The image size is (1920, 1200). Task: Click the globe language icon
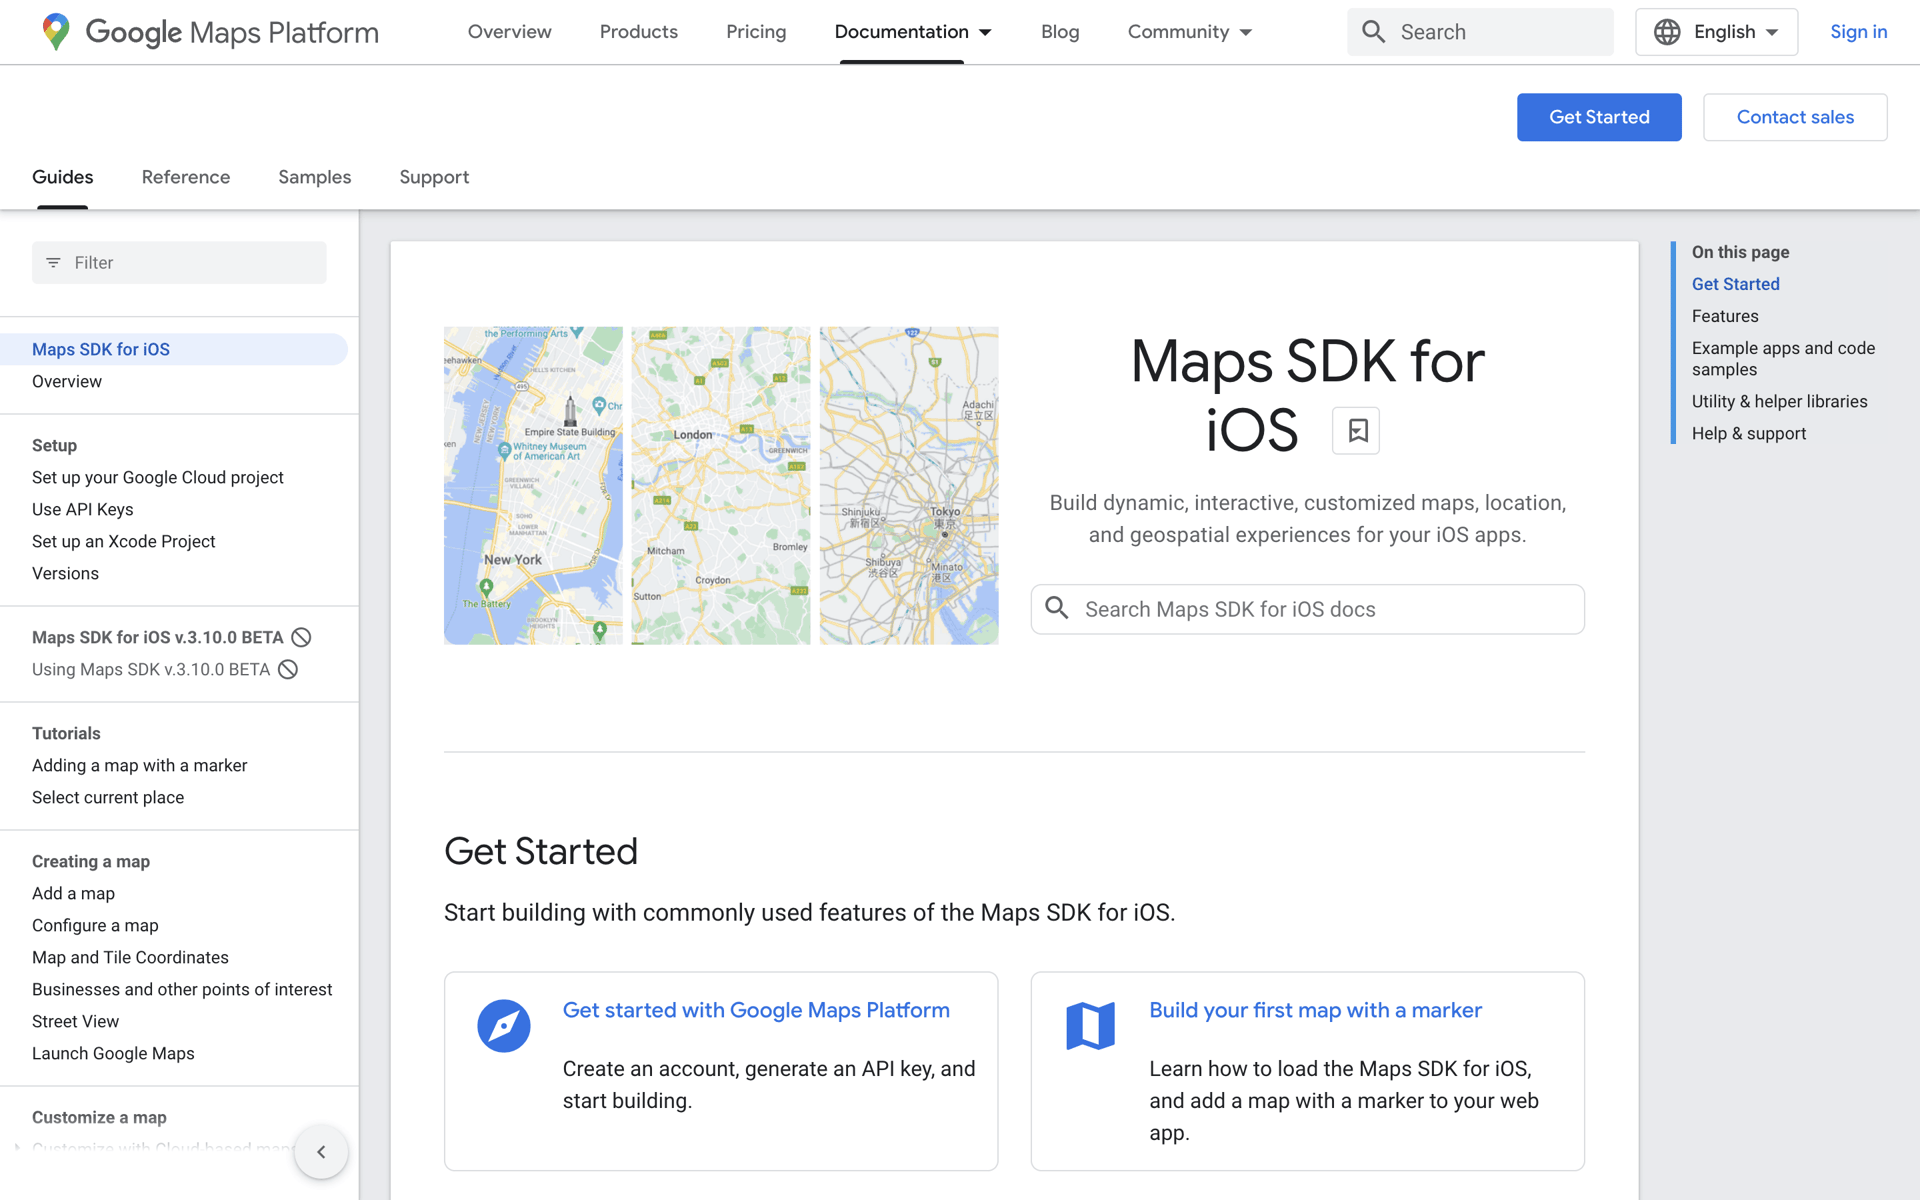1667,32
